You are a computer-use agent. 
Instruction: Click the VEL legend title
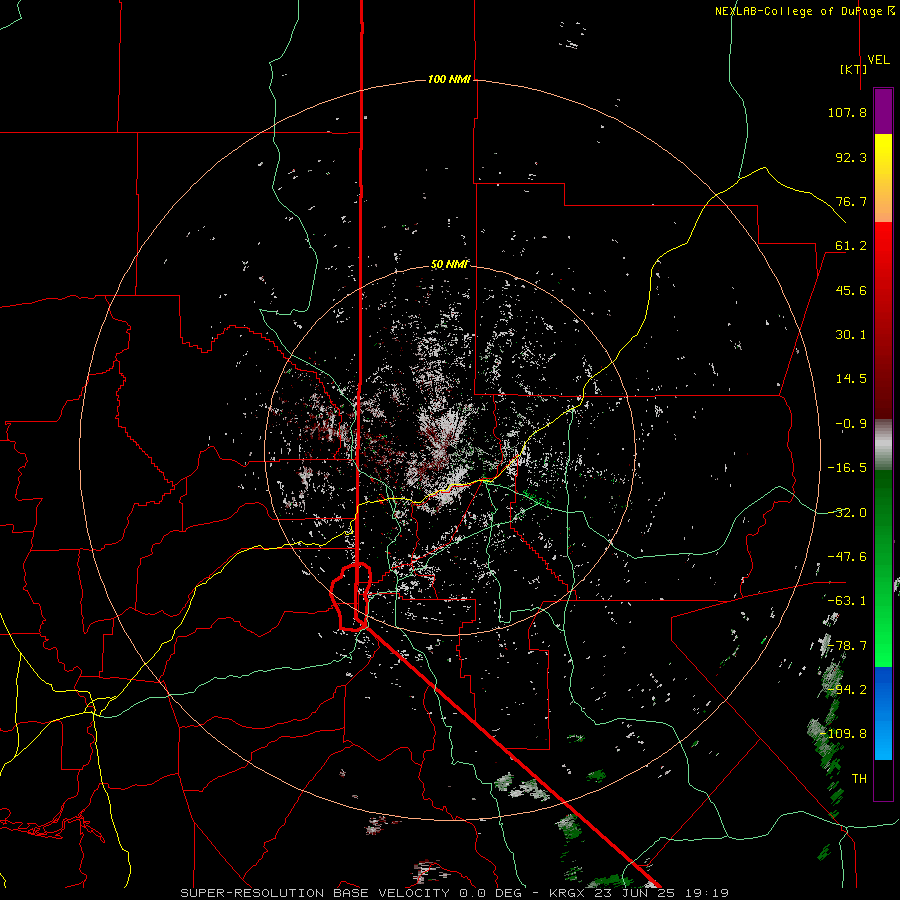tap(878, 60)
